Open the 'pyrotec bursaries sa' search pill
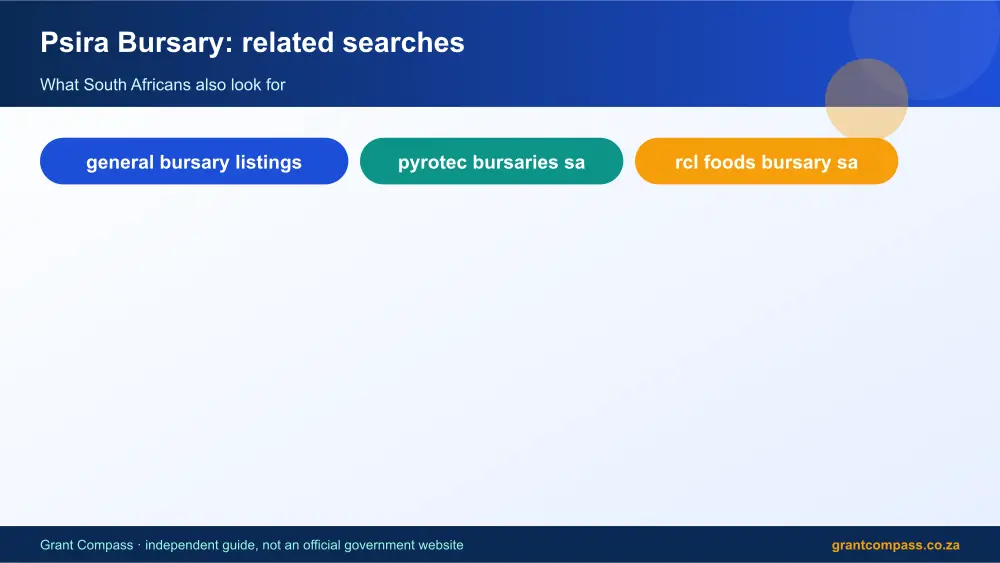 click(491, 161)
